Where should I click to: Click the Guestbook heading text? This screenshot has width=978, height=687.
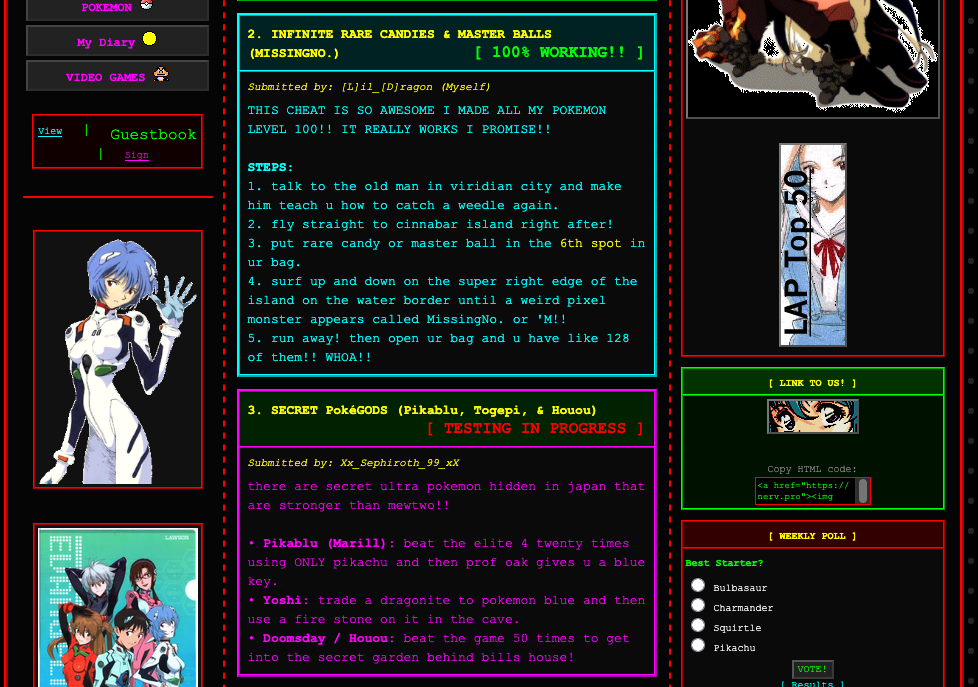pos(153,134)
